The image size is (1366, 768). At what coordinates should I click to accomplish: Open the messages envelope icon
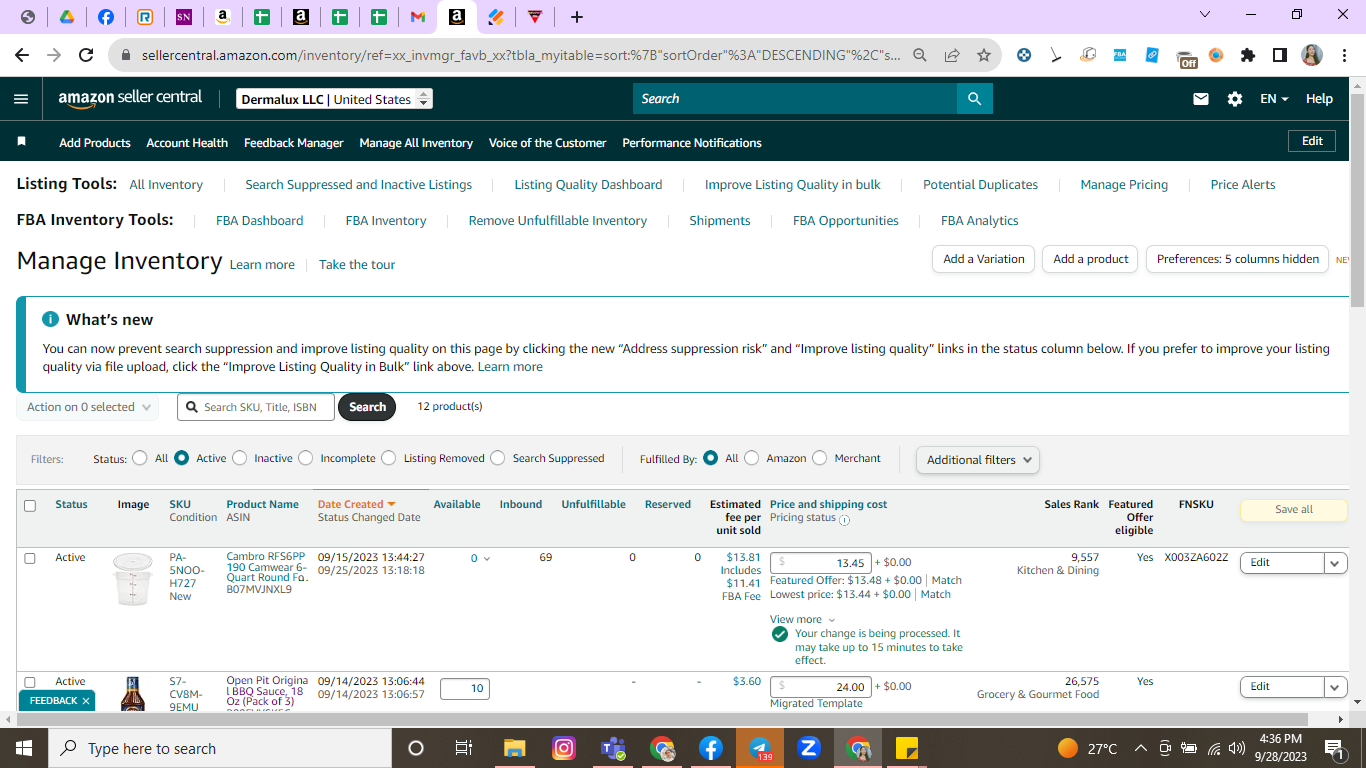pyautogui.click(x=1201, y=99)
